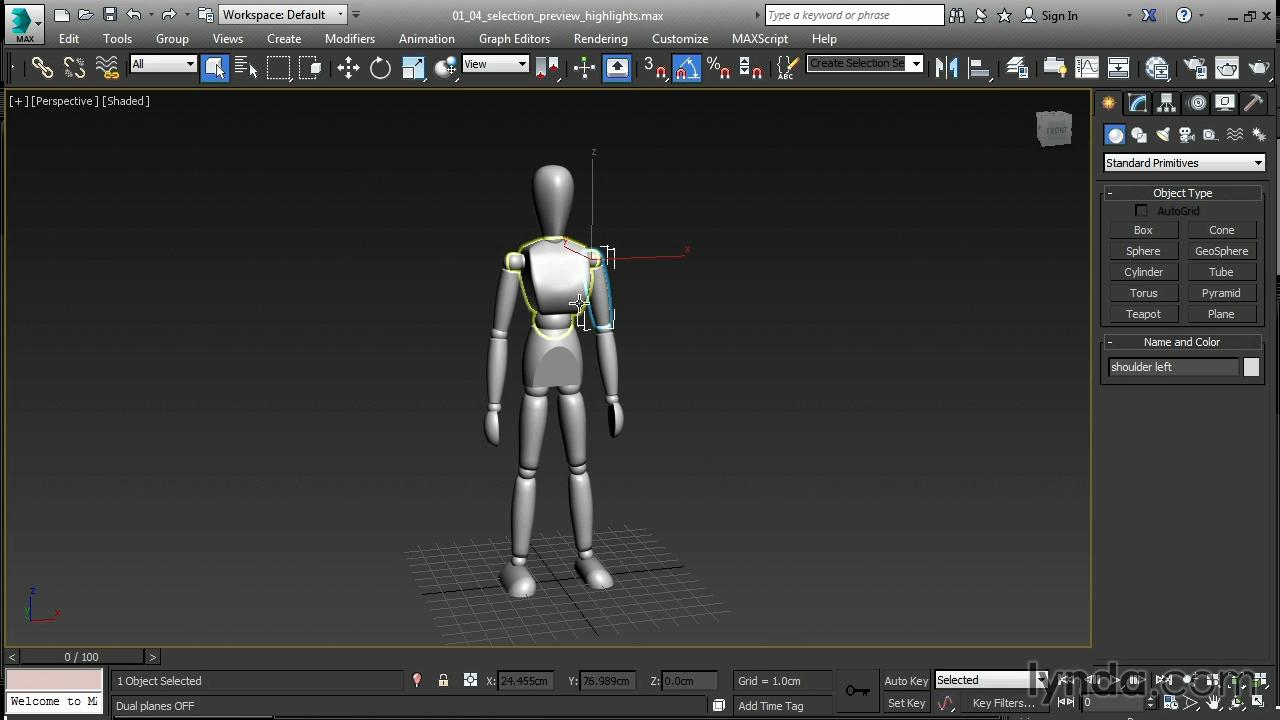Click the GeoSphere primitive button
The image size is (1280, 720).
1221,251
